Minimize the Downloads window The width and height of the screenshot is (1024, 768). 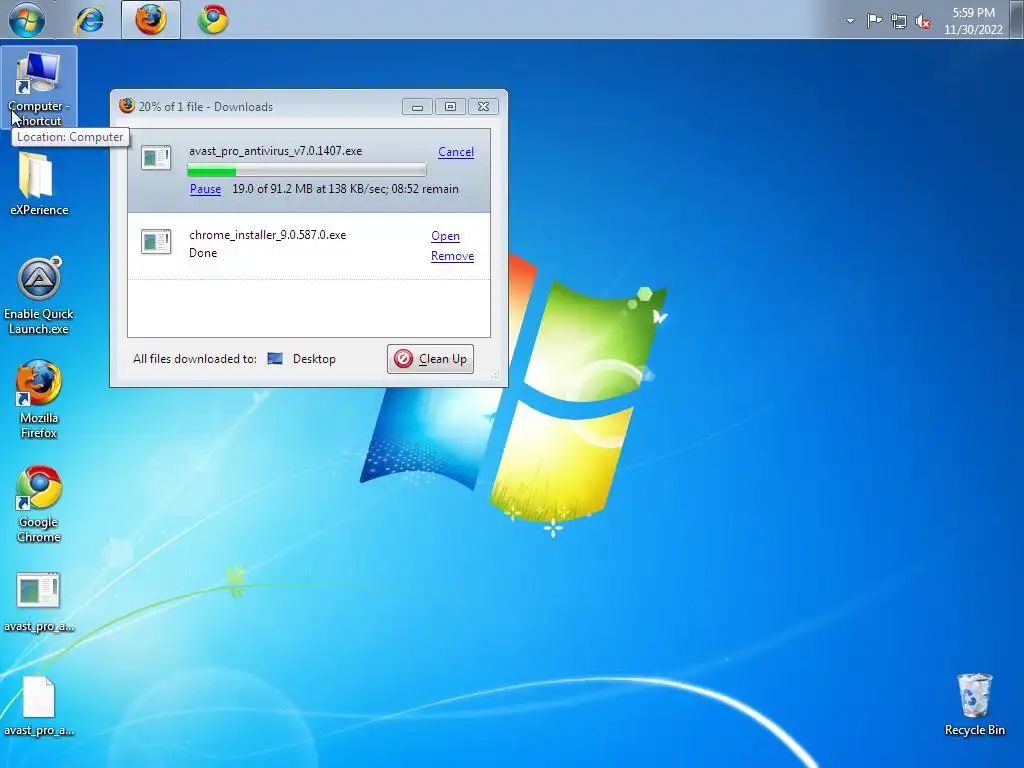(x=417, y=106)
